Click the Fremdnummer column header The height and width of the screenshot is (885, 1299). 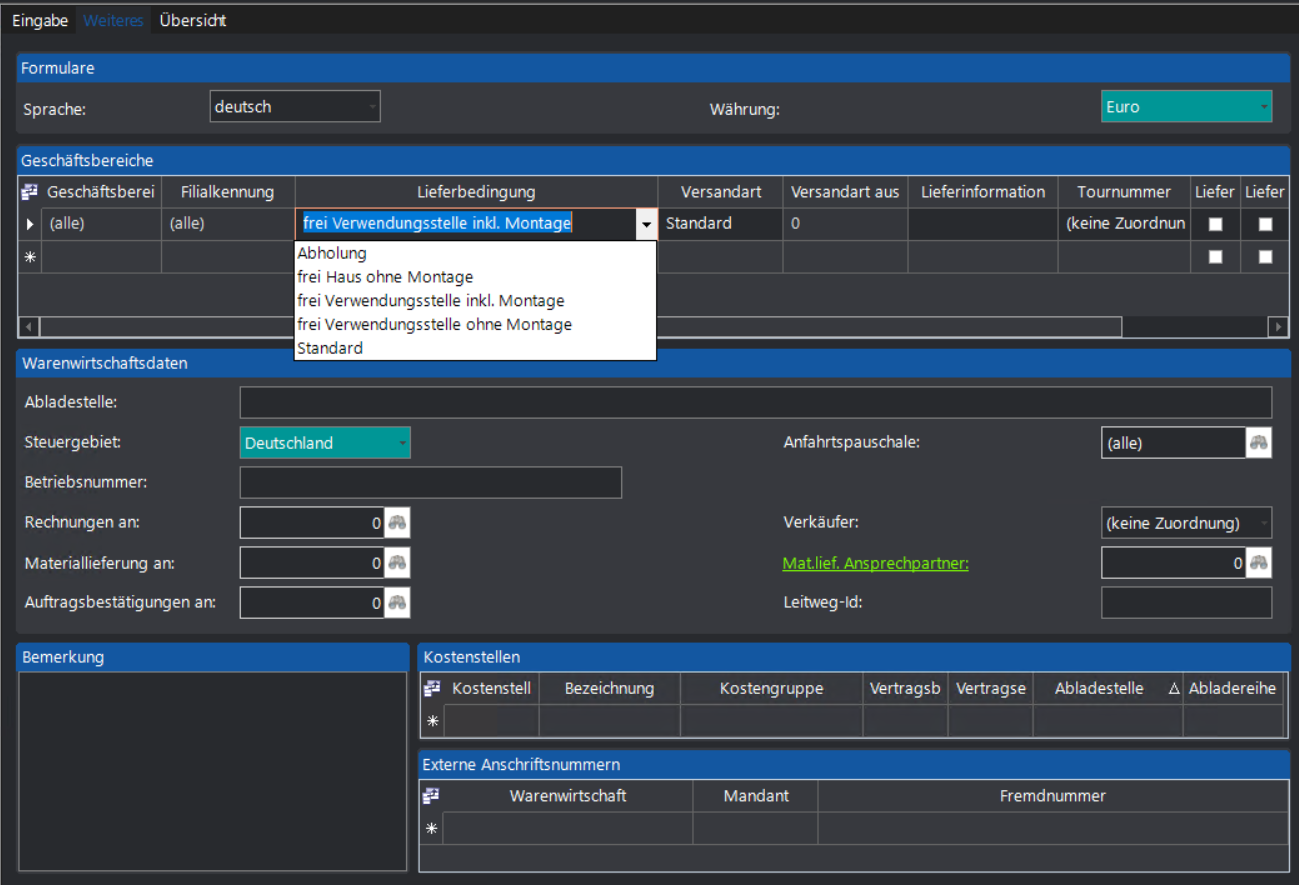(x=1053, y=796)
